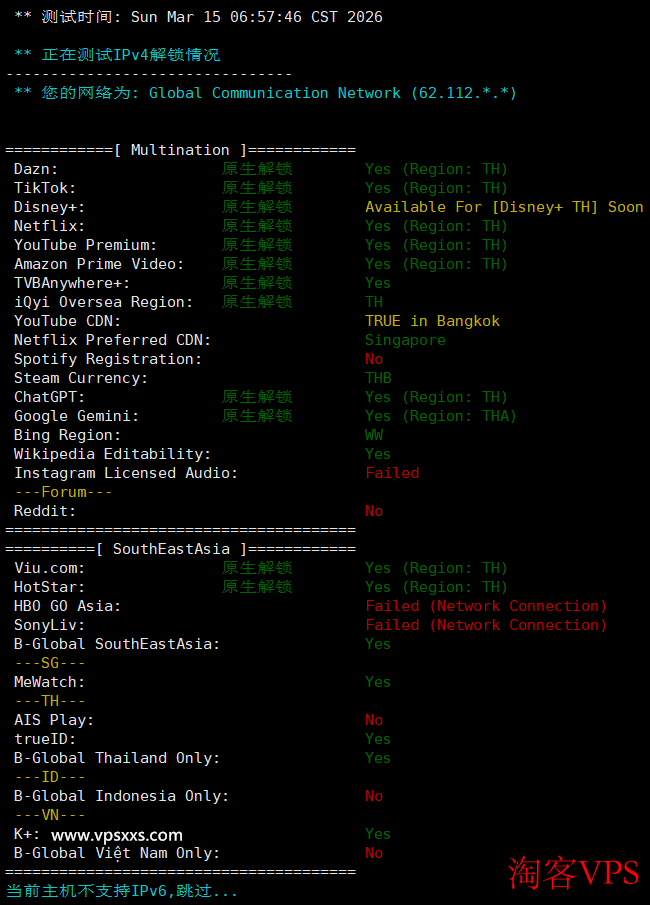The image size is (650, 905).
Task: Click the Disney+ availability status text
Action: coord(504,207)
